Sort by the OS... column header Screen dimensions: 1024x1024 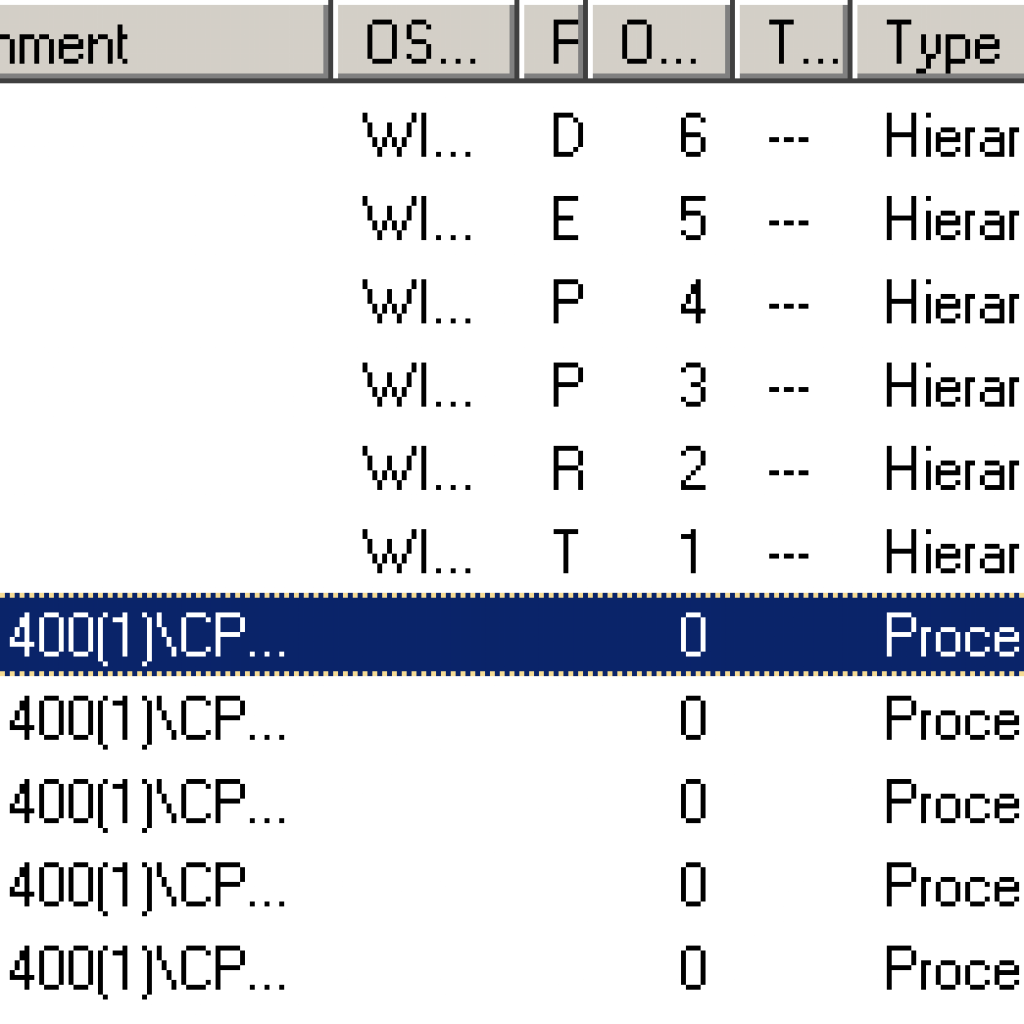[x=424, y=40]
